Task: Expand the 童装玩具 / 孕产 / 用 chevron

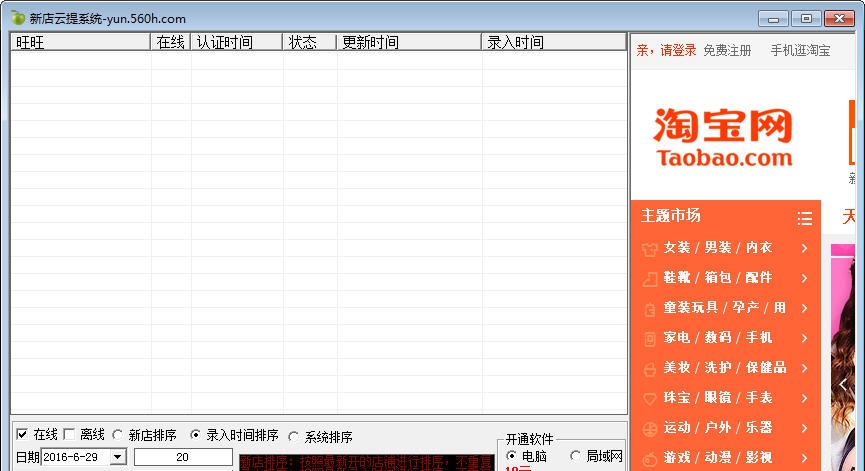Action: point(805,308)
